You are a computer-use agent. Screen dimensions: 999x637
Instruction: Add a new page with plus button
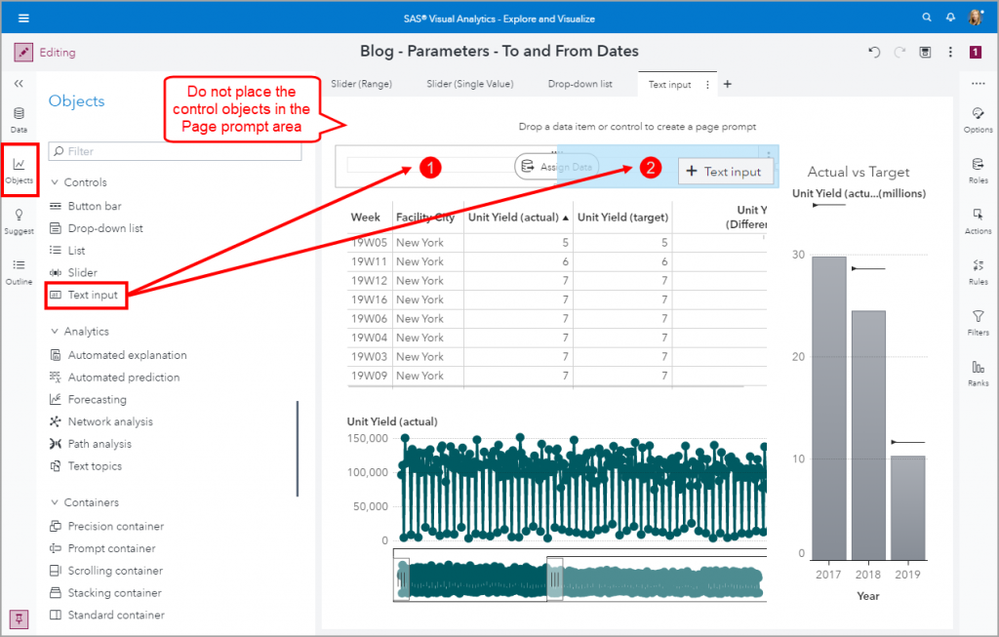(x=727, y=84)
